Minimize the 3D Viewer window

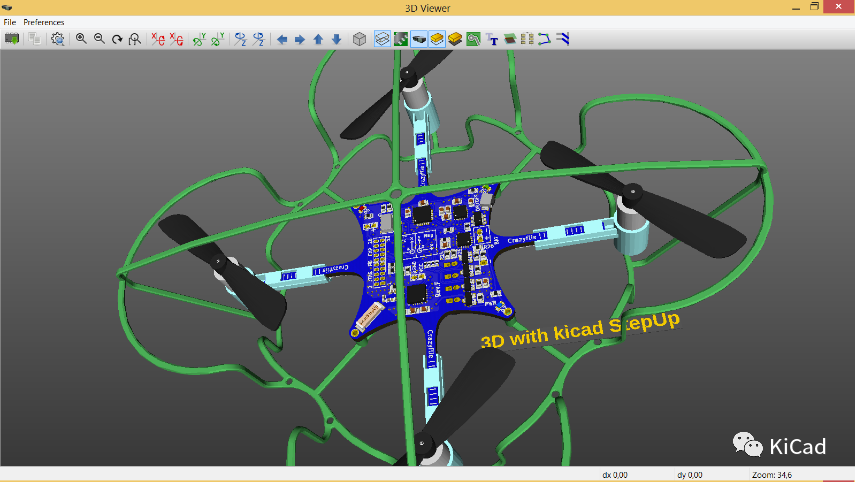coord(796,8)
